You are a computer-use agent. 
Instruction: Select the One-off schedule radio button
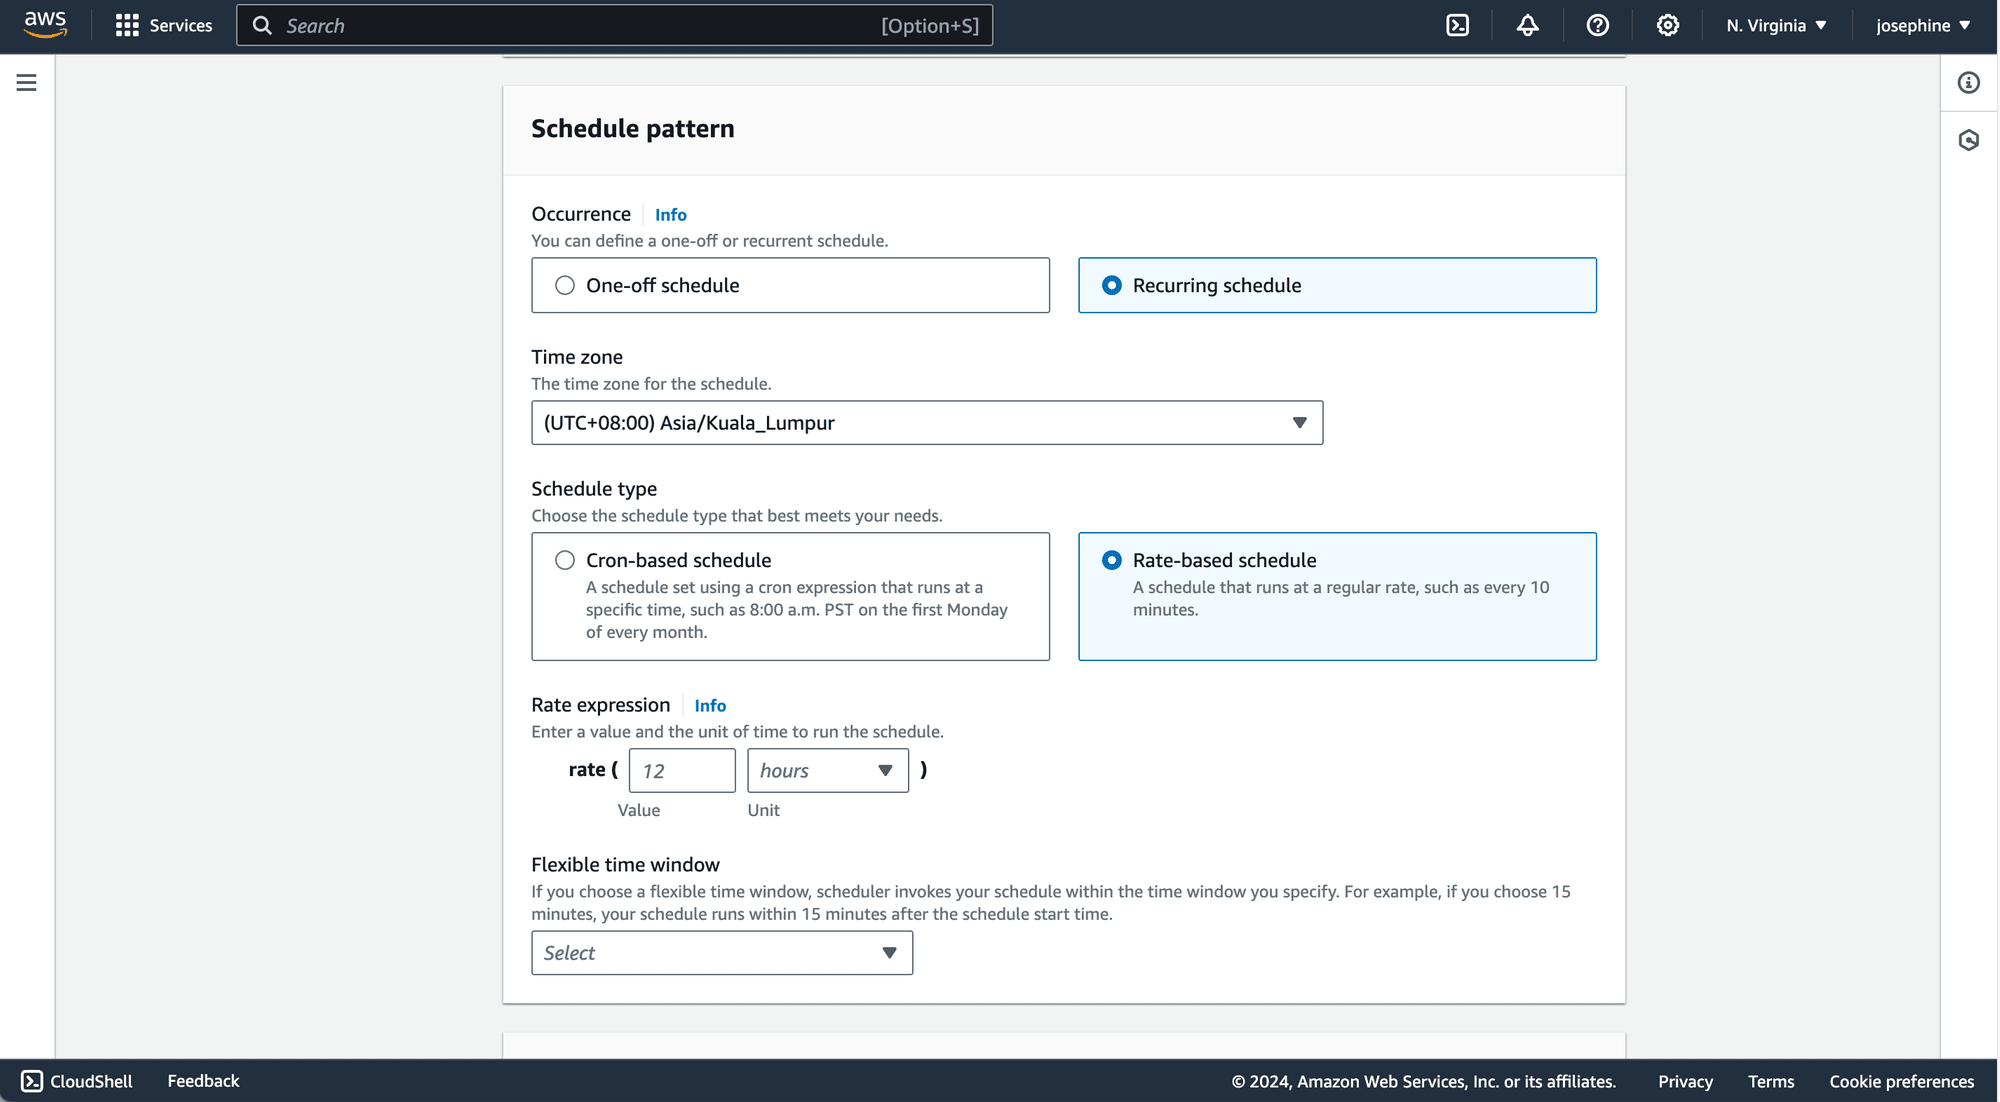566,285
